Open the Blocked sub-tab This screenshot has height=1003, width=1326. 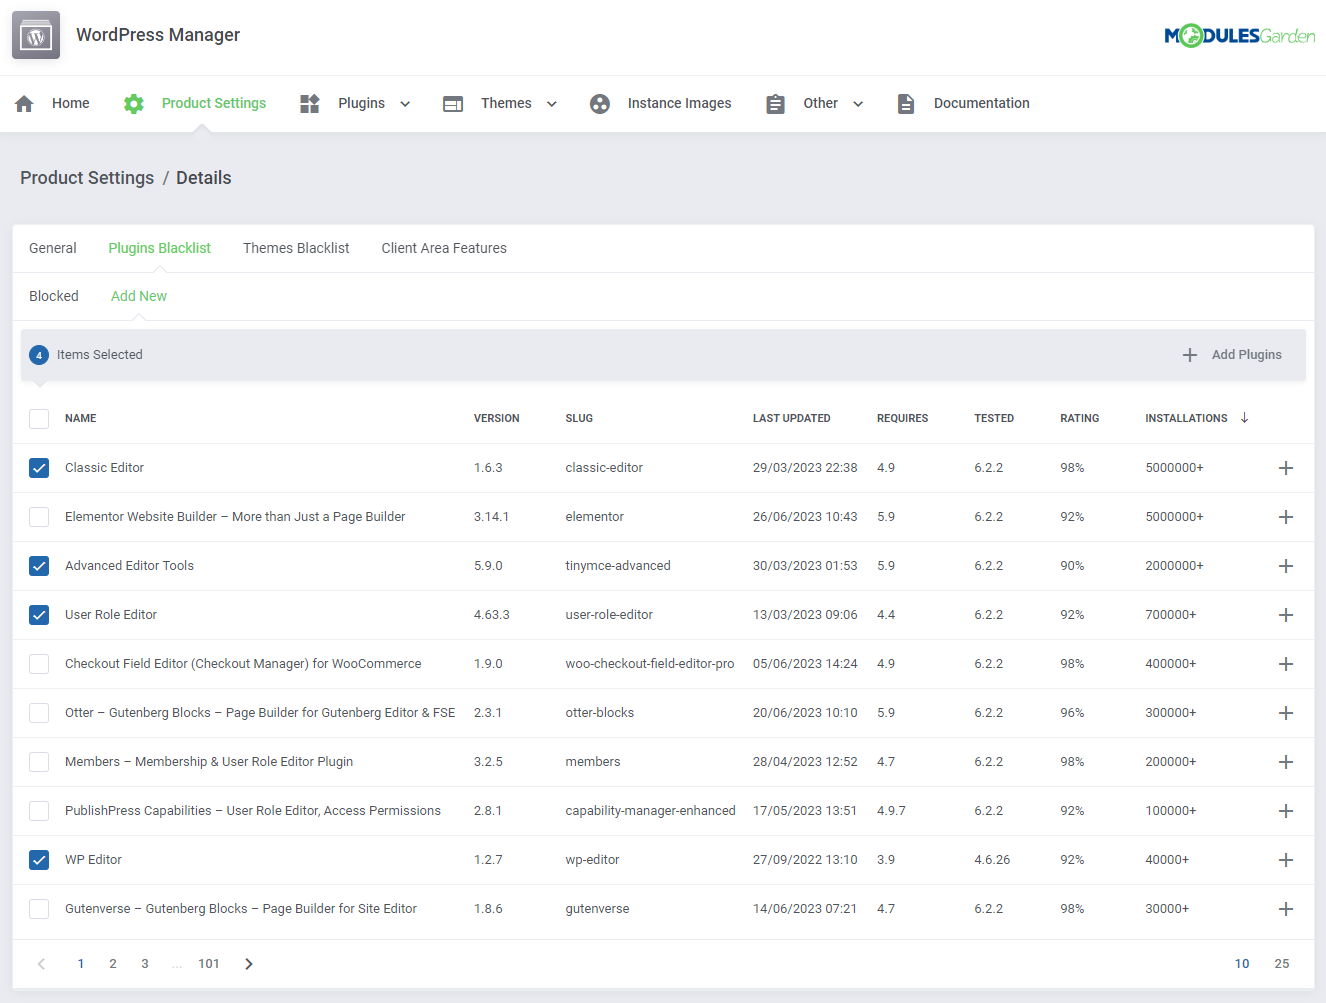pyautogui.click(x=54, y=296)
